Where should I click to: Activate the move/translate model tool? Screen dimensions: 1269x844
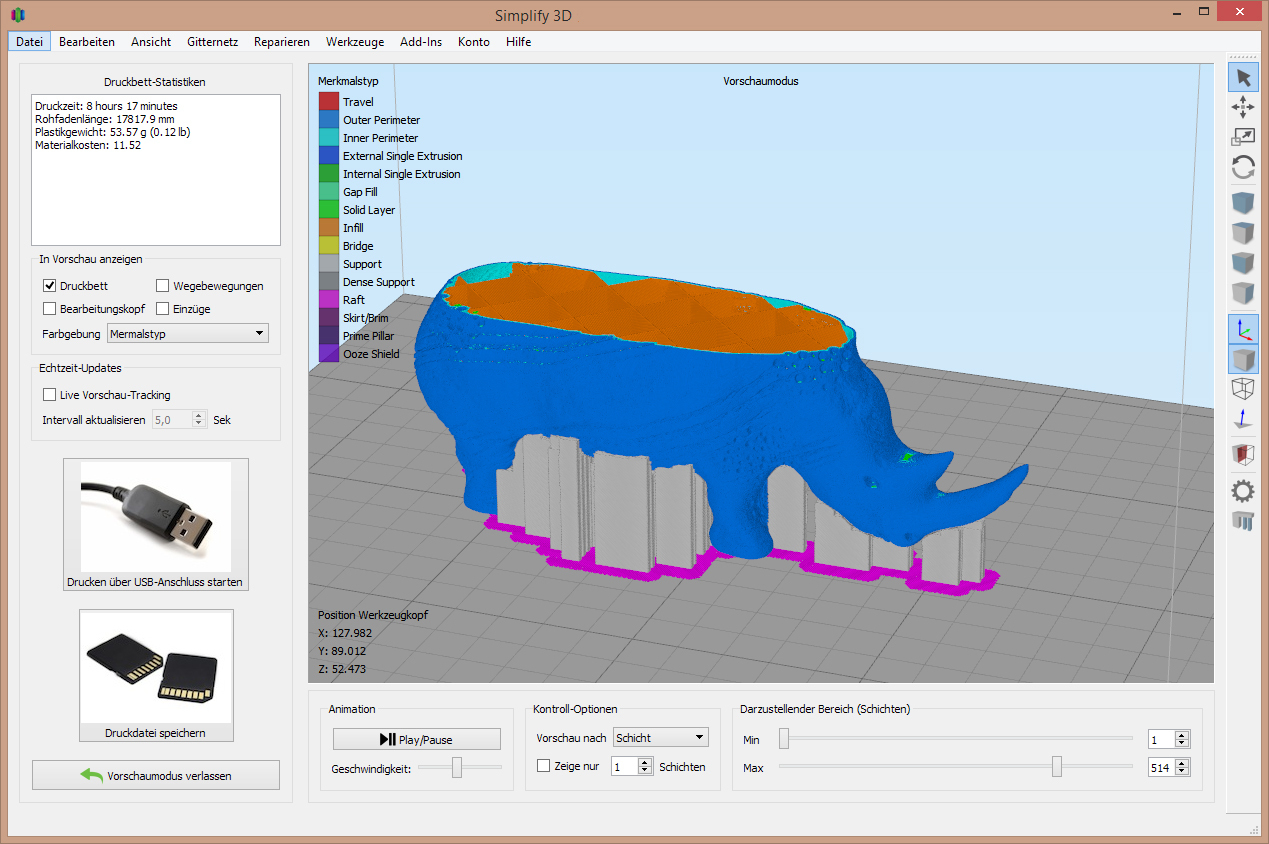[x=1243, y=106]
